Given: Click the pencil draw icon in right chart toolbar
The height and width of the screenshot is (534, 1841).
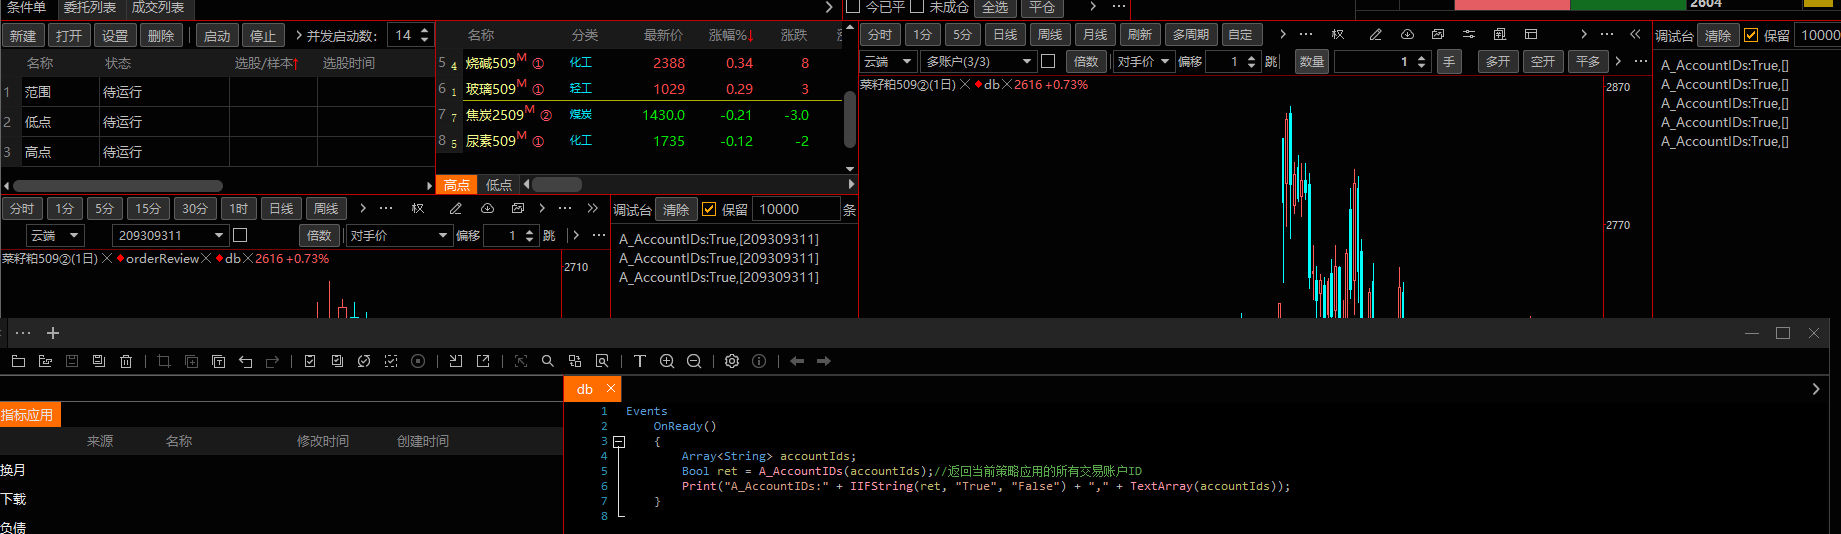Looking at the screenshot, I should tap(1376, 34).
